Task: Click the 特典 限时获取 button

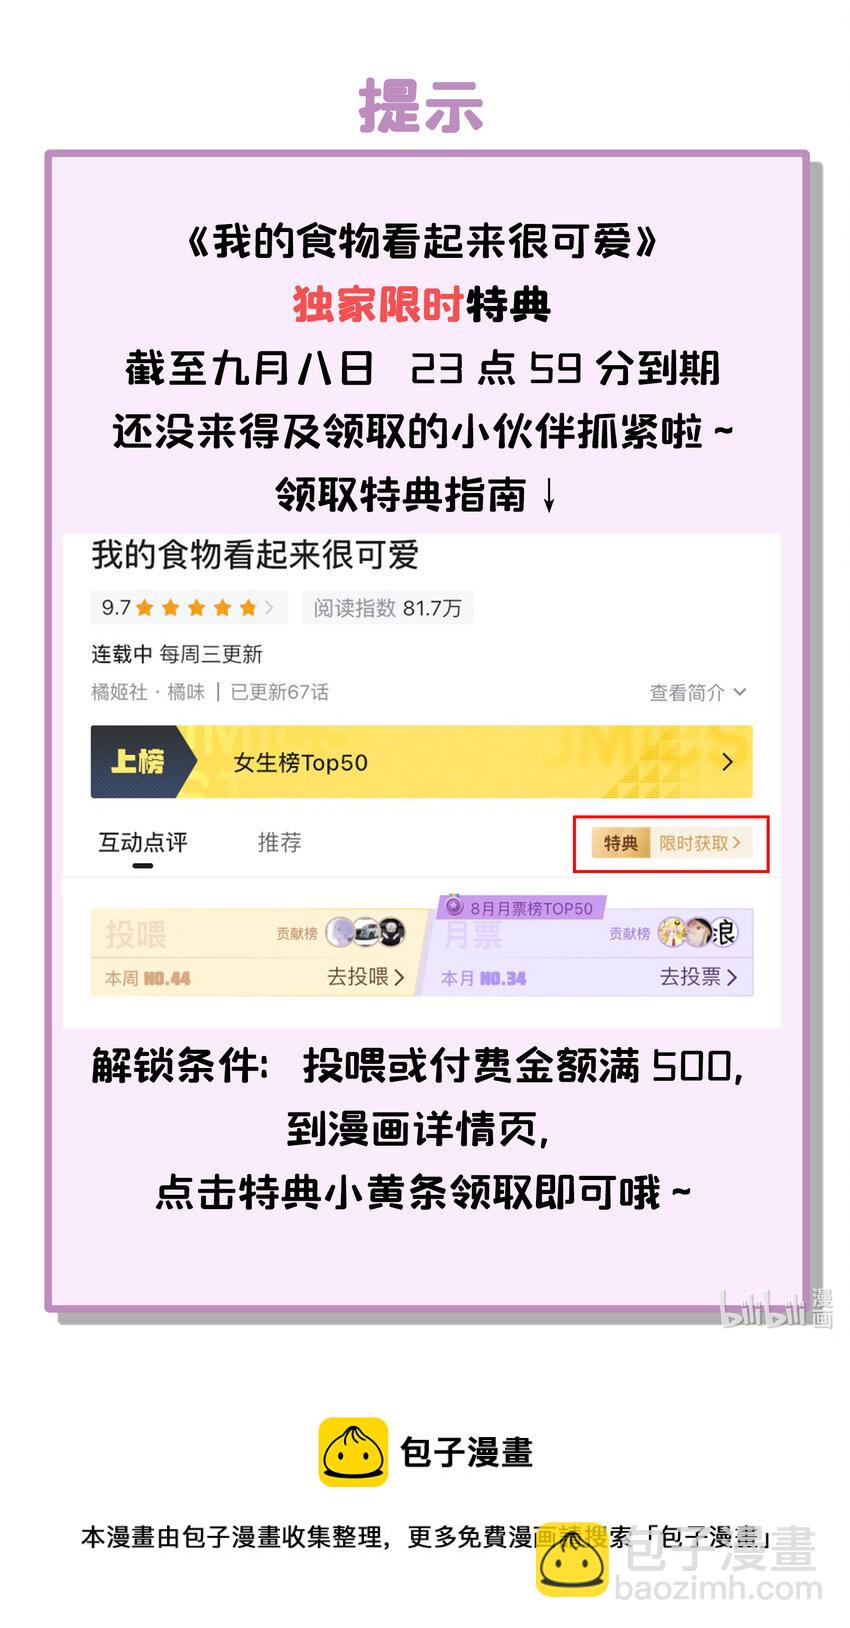Action: point(670,843)
